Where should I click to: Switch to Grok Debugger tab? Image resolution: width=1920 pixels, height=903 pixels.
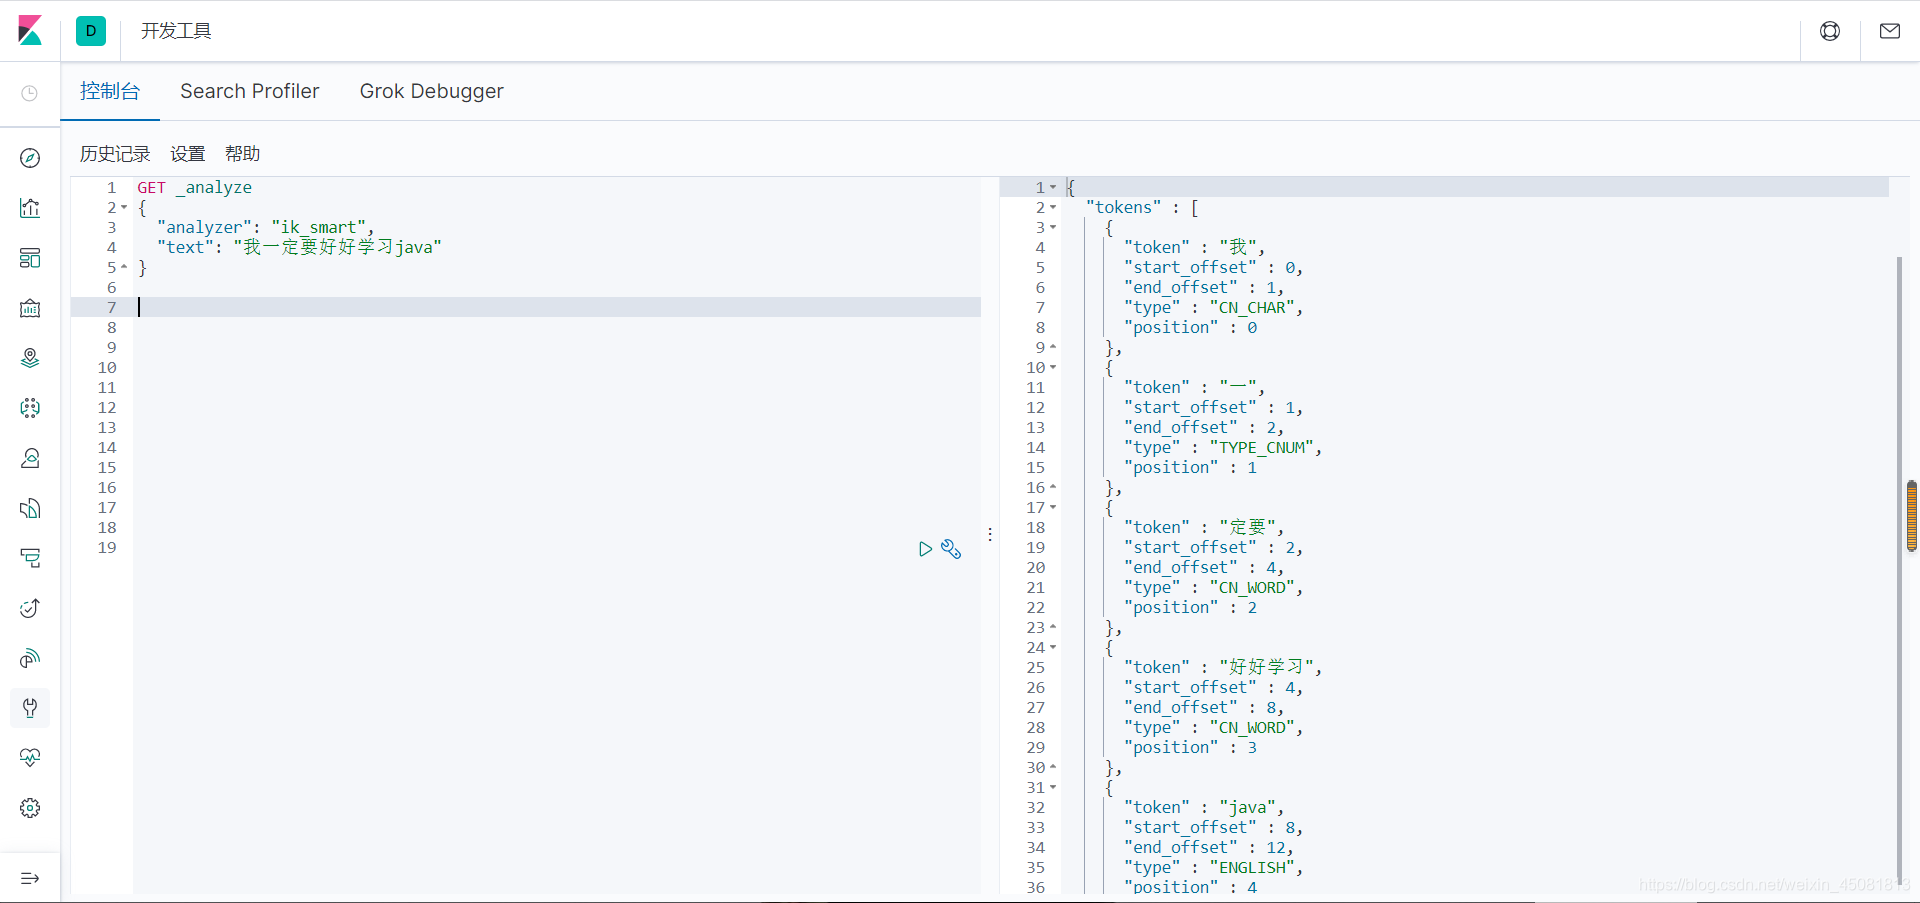pyautogui.click(x=432, y=91)
